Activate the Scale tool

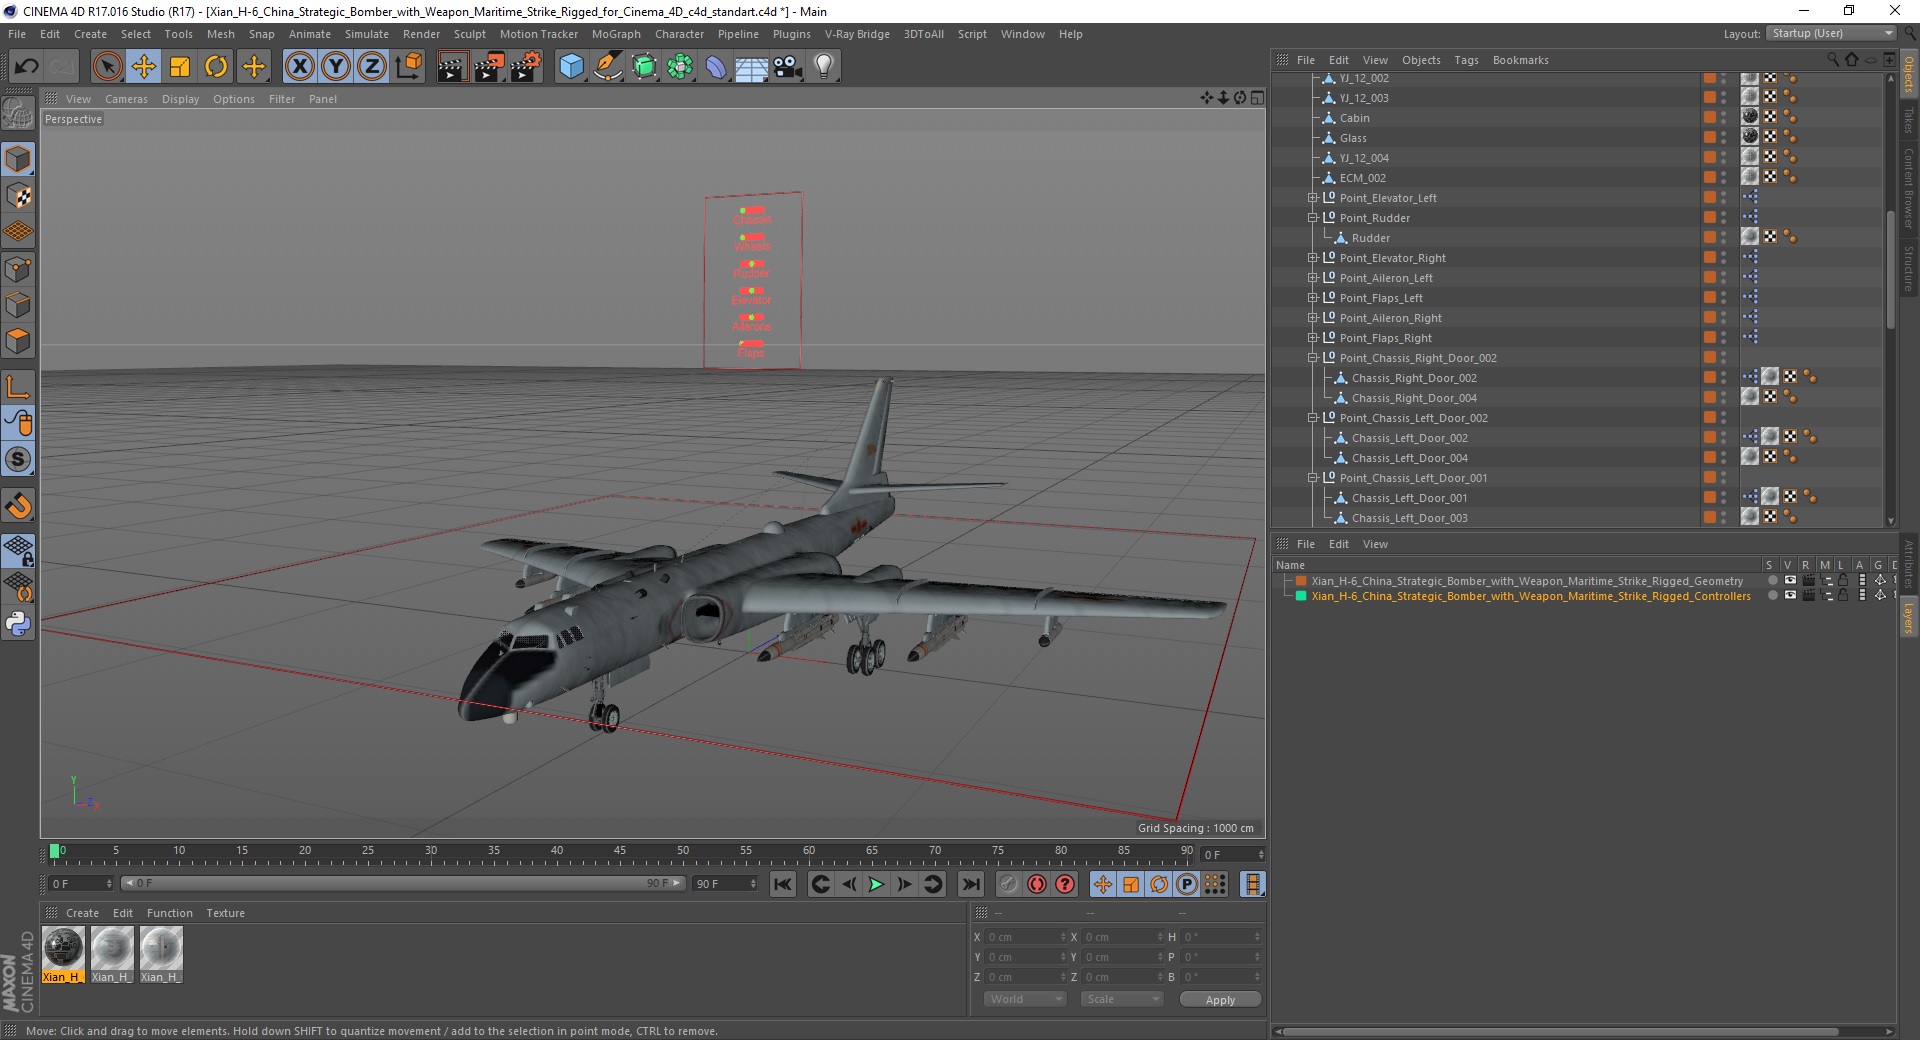[x=180, y=67]
